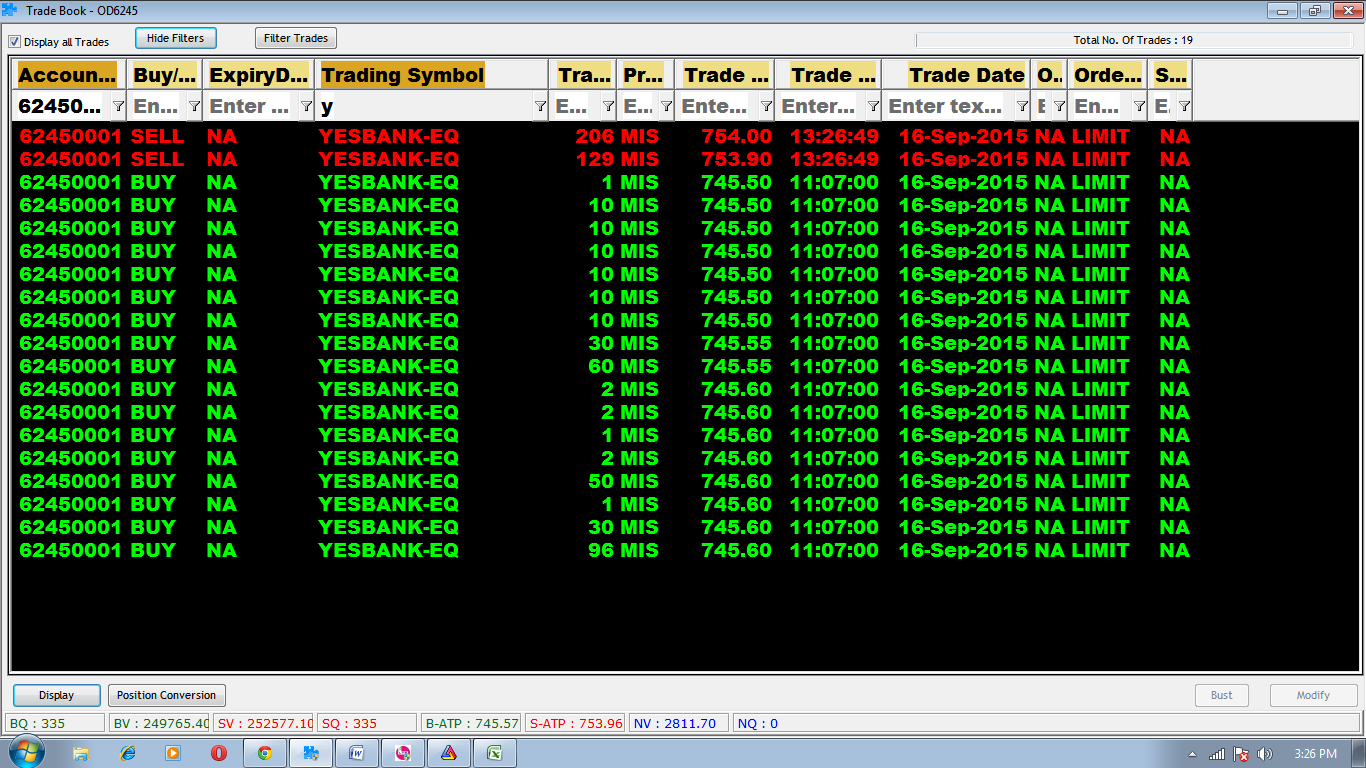This screenshot has width=1366, height=768.
Task: Open File Explorer from taskbar
Action: [81, 753]
